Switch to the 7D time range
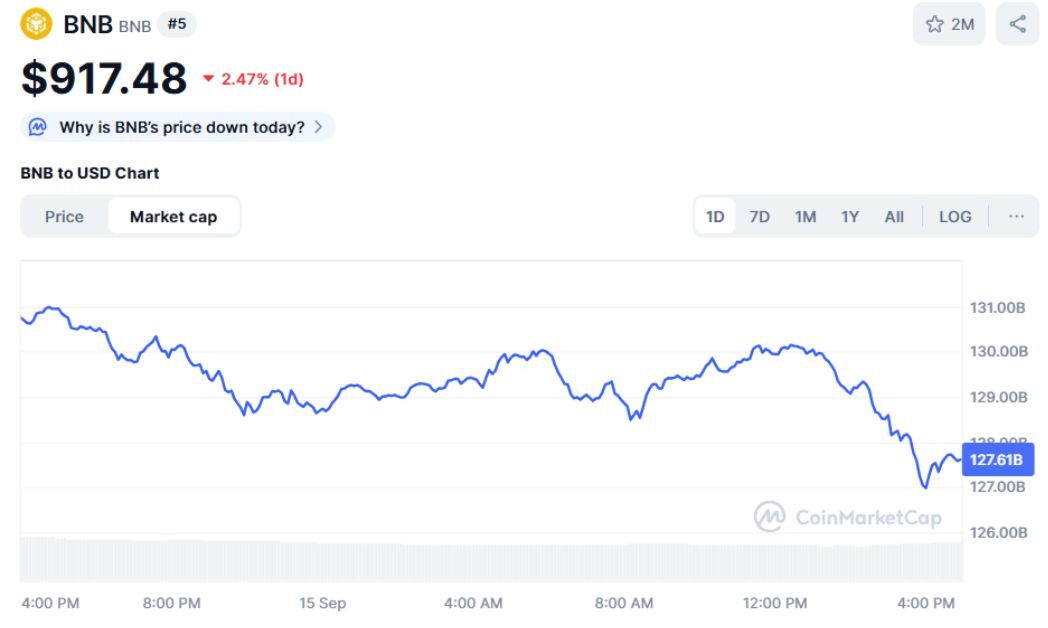This screenshot has height=628, width=1048. pyautogui.click(x=759, y=216)
